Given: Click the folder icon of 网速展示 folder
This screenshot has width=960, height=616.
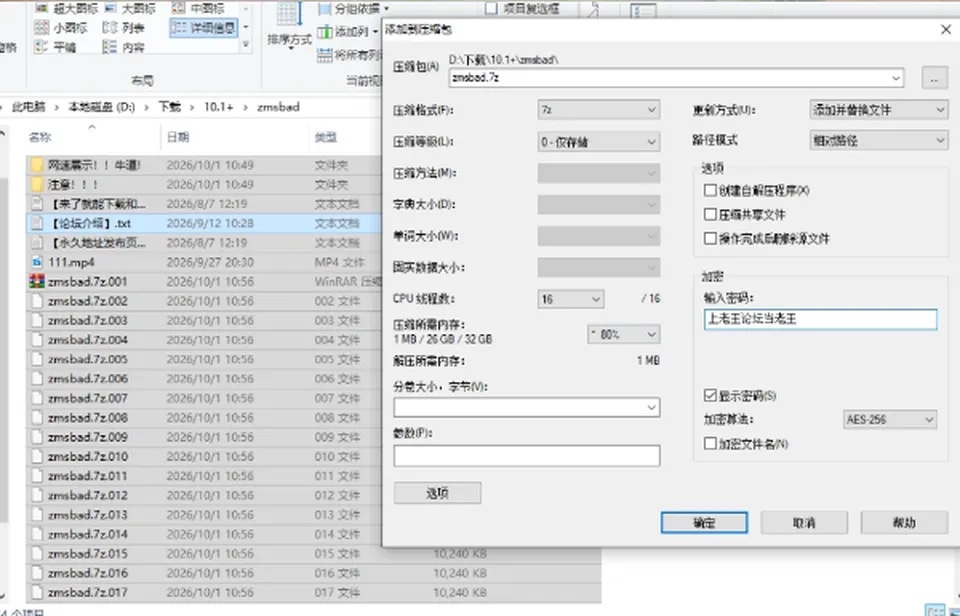Looking at the screenshot, I should click(x=37, y=165).
